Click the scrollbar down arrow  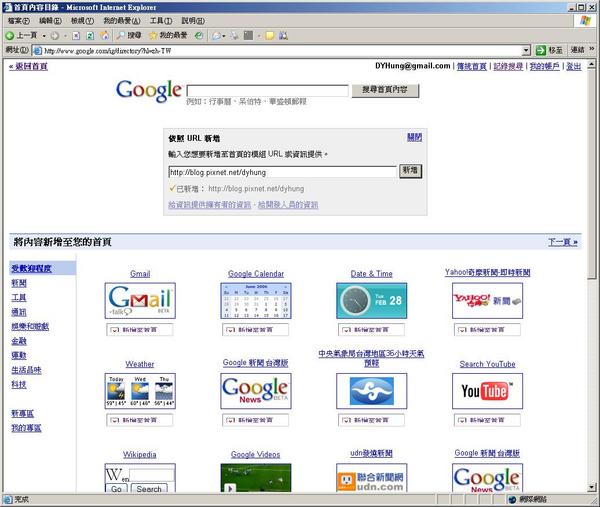click(x=592, y=487)
